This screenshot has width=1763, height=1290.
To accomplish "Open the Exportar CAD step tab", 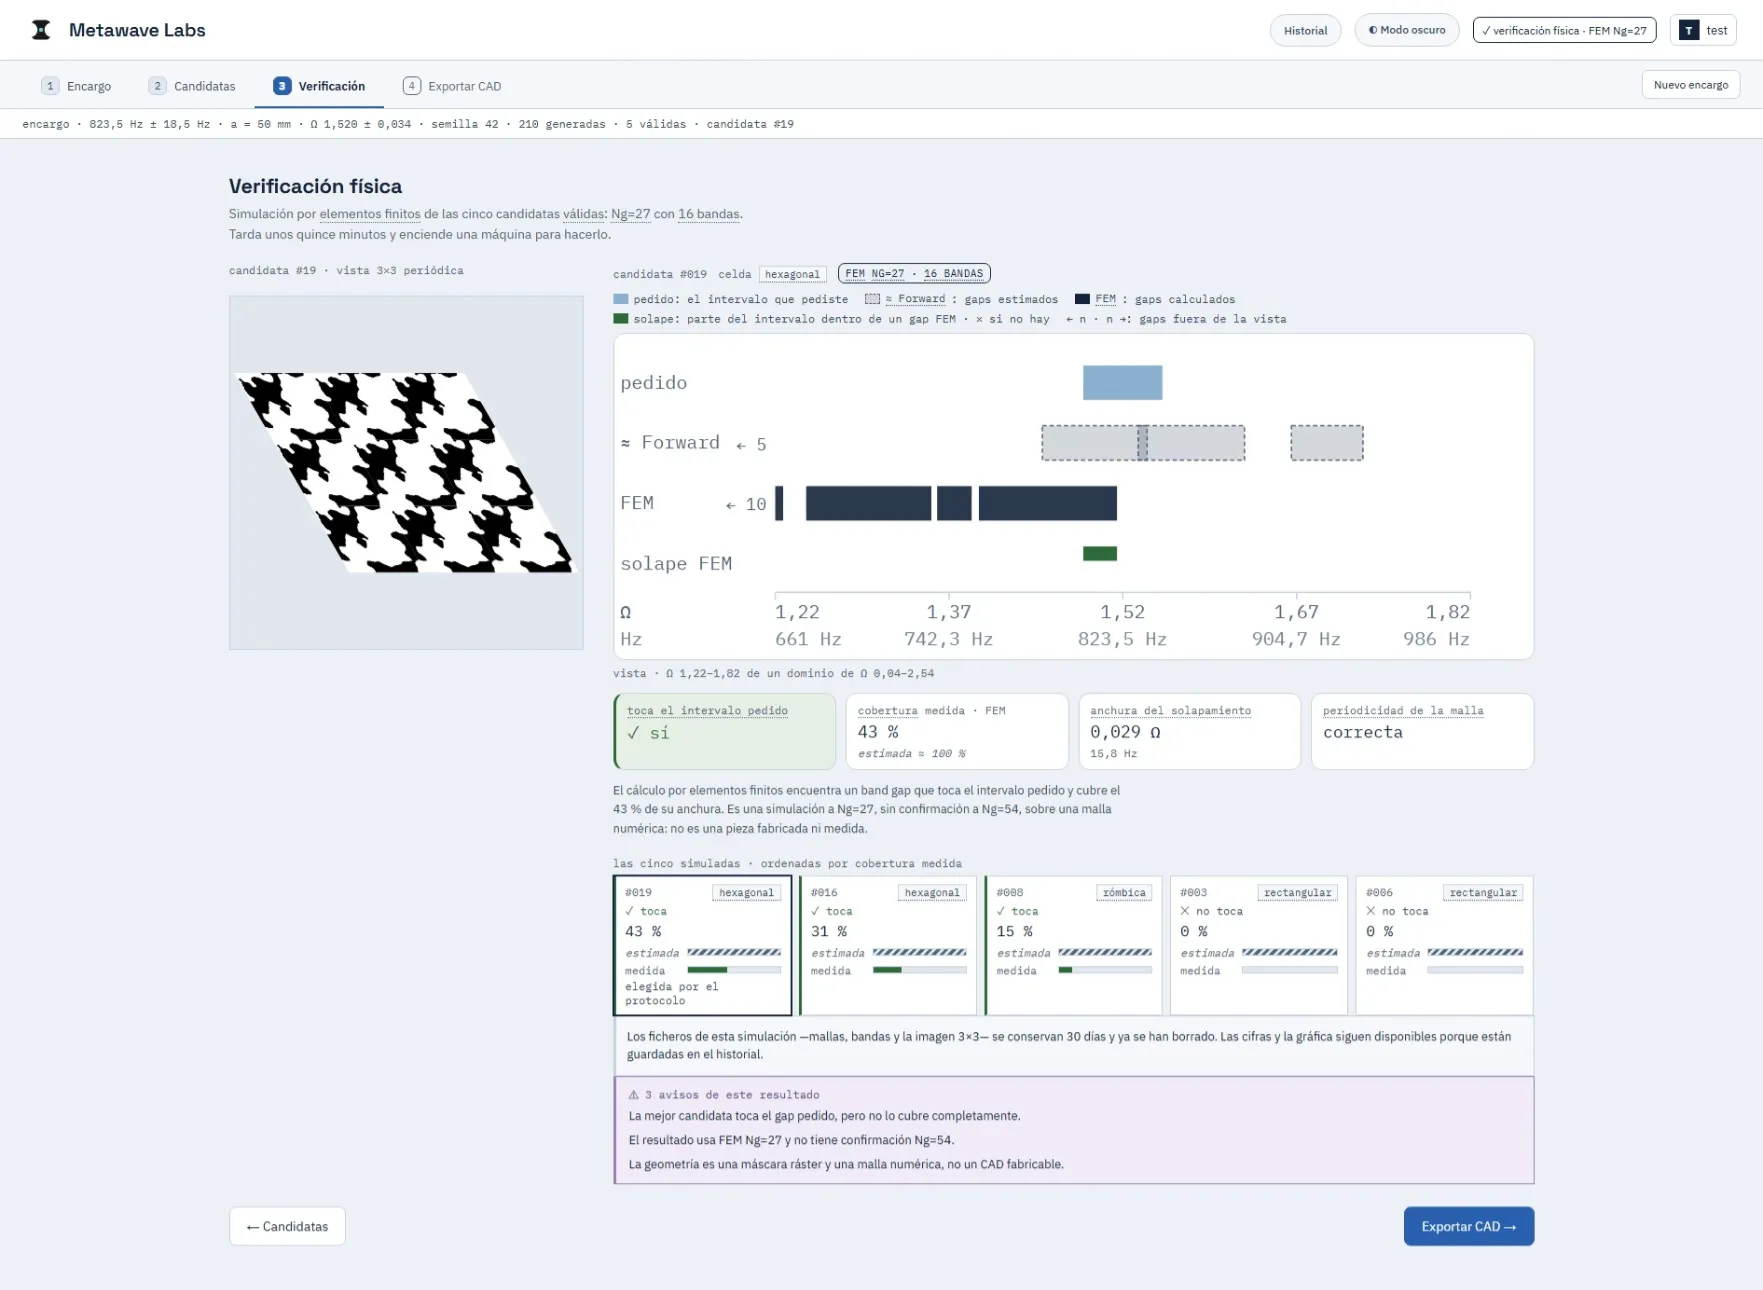I will point(452,86).
